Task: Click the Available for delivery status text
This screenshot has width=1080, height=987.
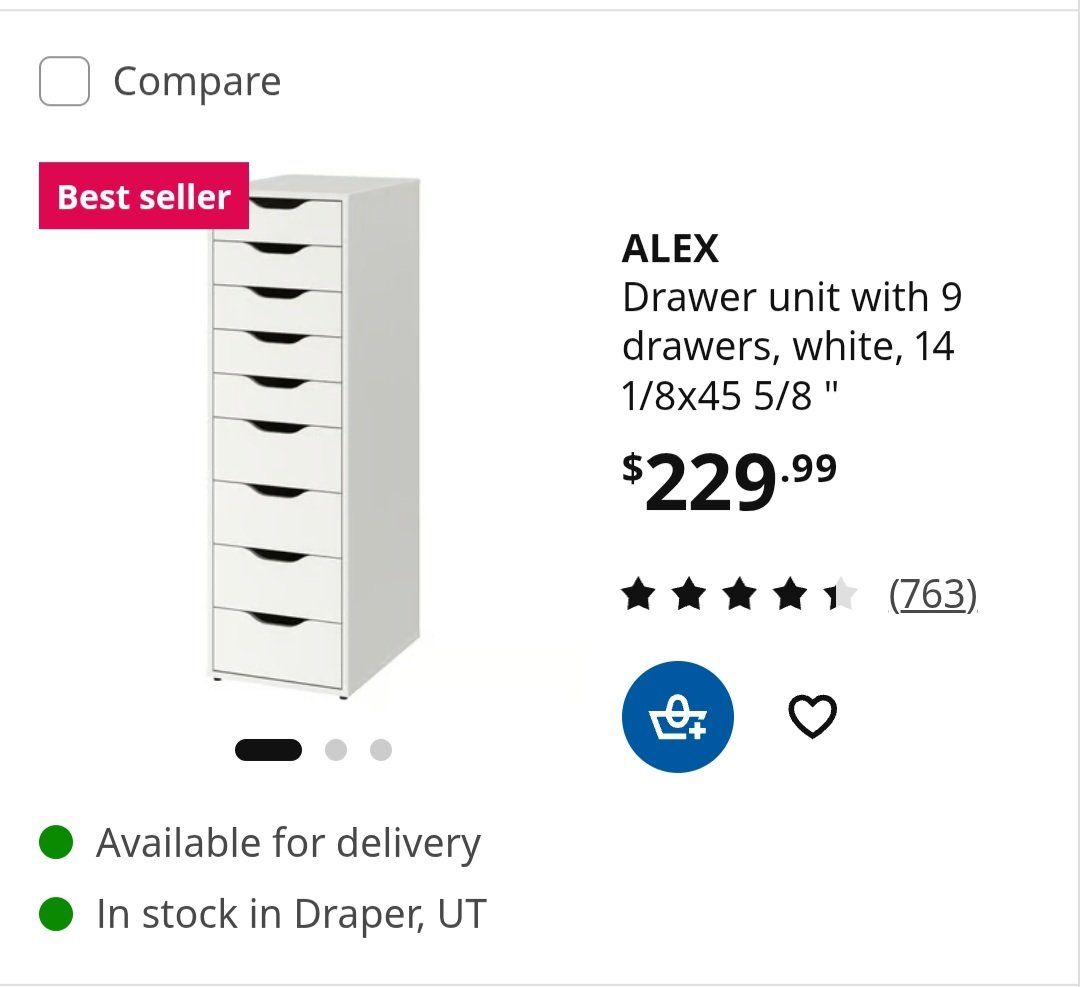Action: (x=289, y=843)
